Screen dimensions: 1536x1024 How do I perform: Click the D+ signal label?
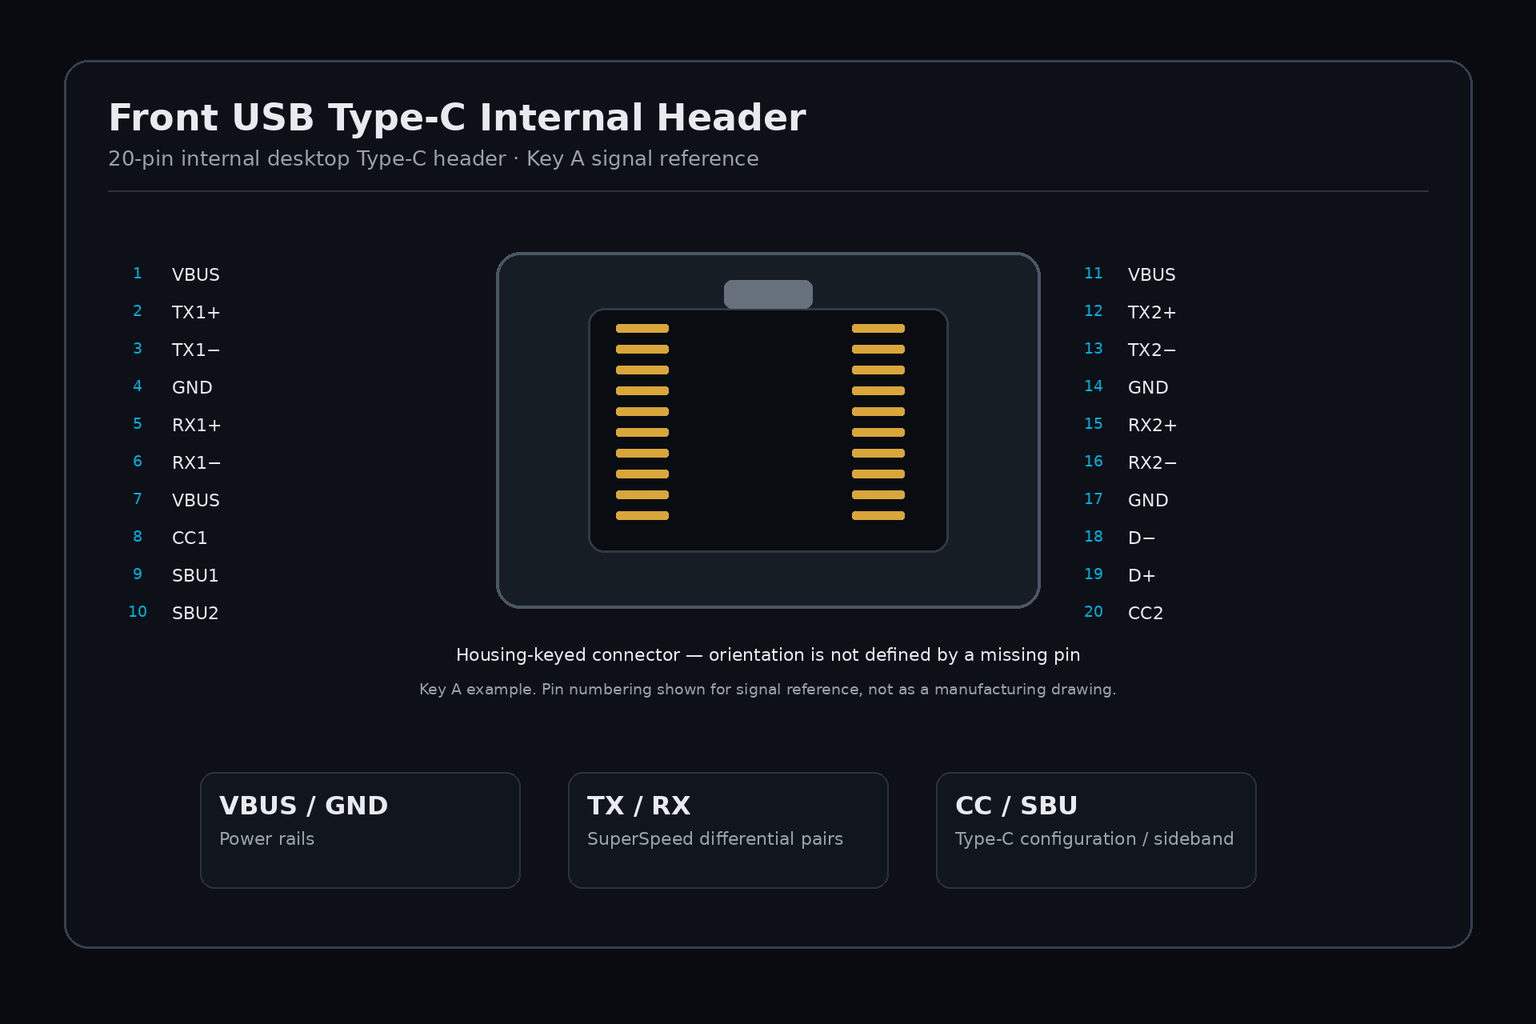pos(1142,575)
